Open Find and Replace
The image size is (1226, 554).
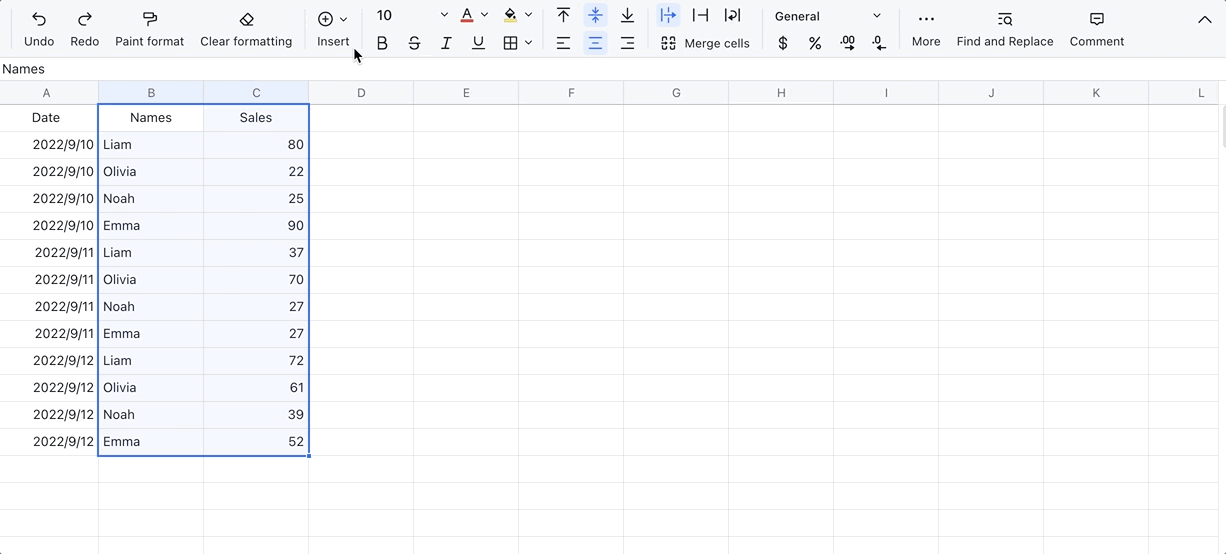coord(1004,28)
